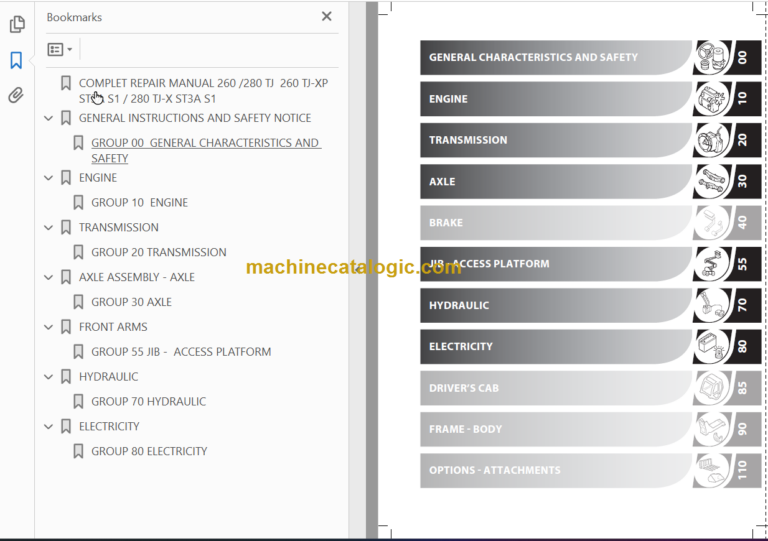Viewport: 768px width, 541px height.
Task: Click bookmark icon beside GROUP 70 HYDRAULIC
Action: [x=78, y=402]
